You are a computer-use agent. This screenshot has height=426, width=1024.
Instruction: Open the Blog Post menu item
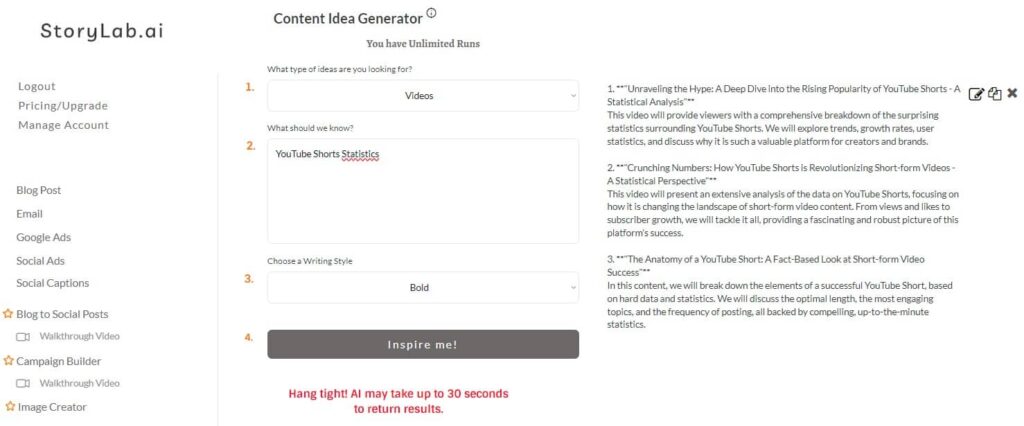pyautogui.click(x=39, y=190)
